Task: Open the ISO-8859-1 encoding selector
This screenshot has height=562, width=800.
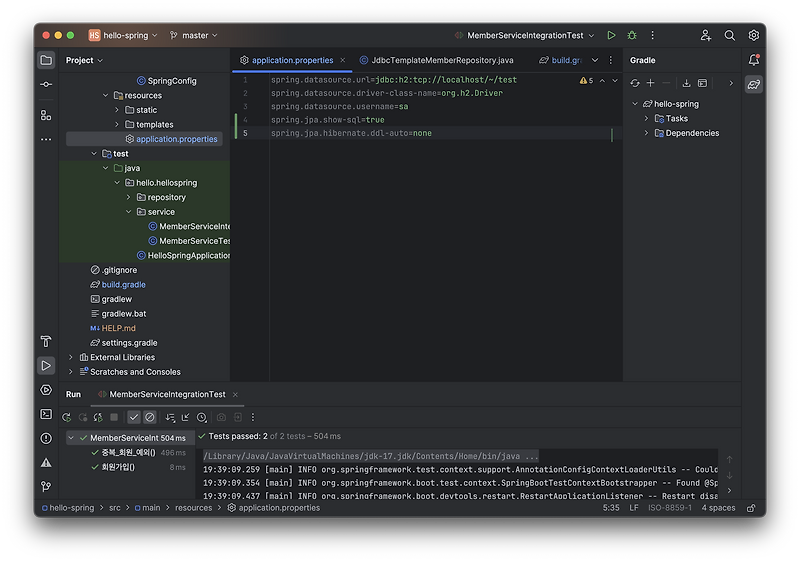Action: tap(670, 508)
